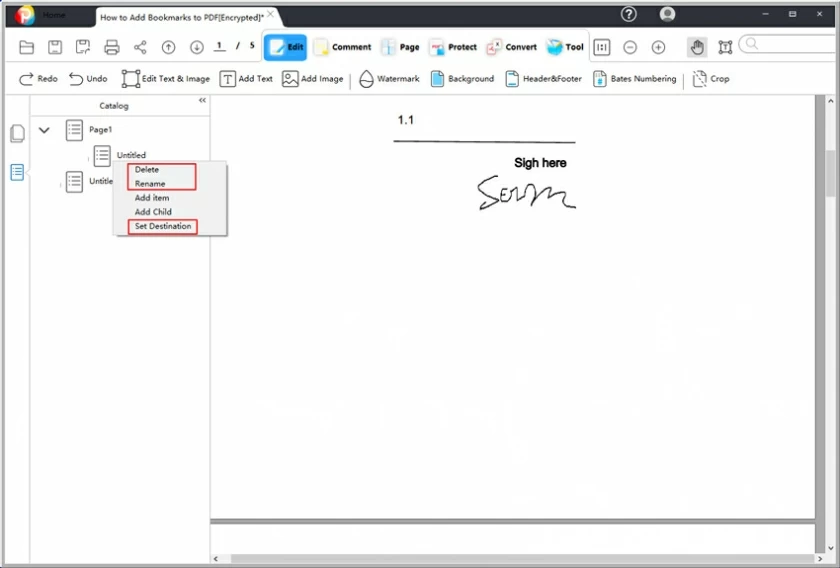
Task: Open the Background option
Action: [x=462, y=79]
